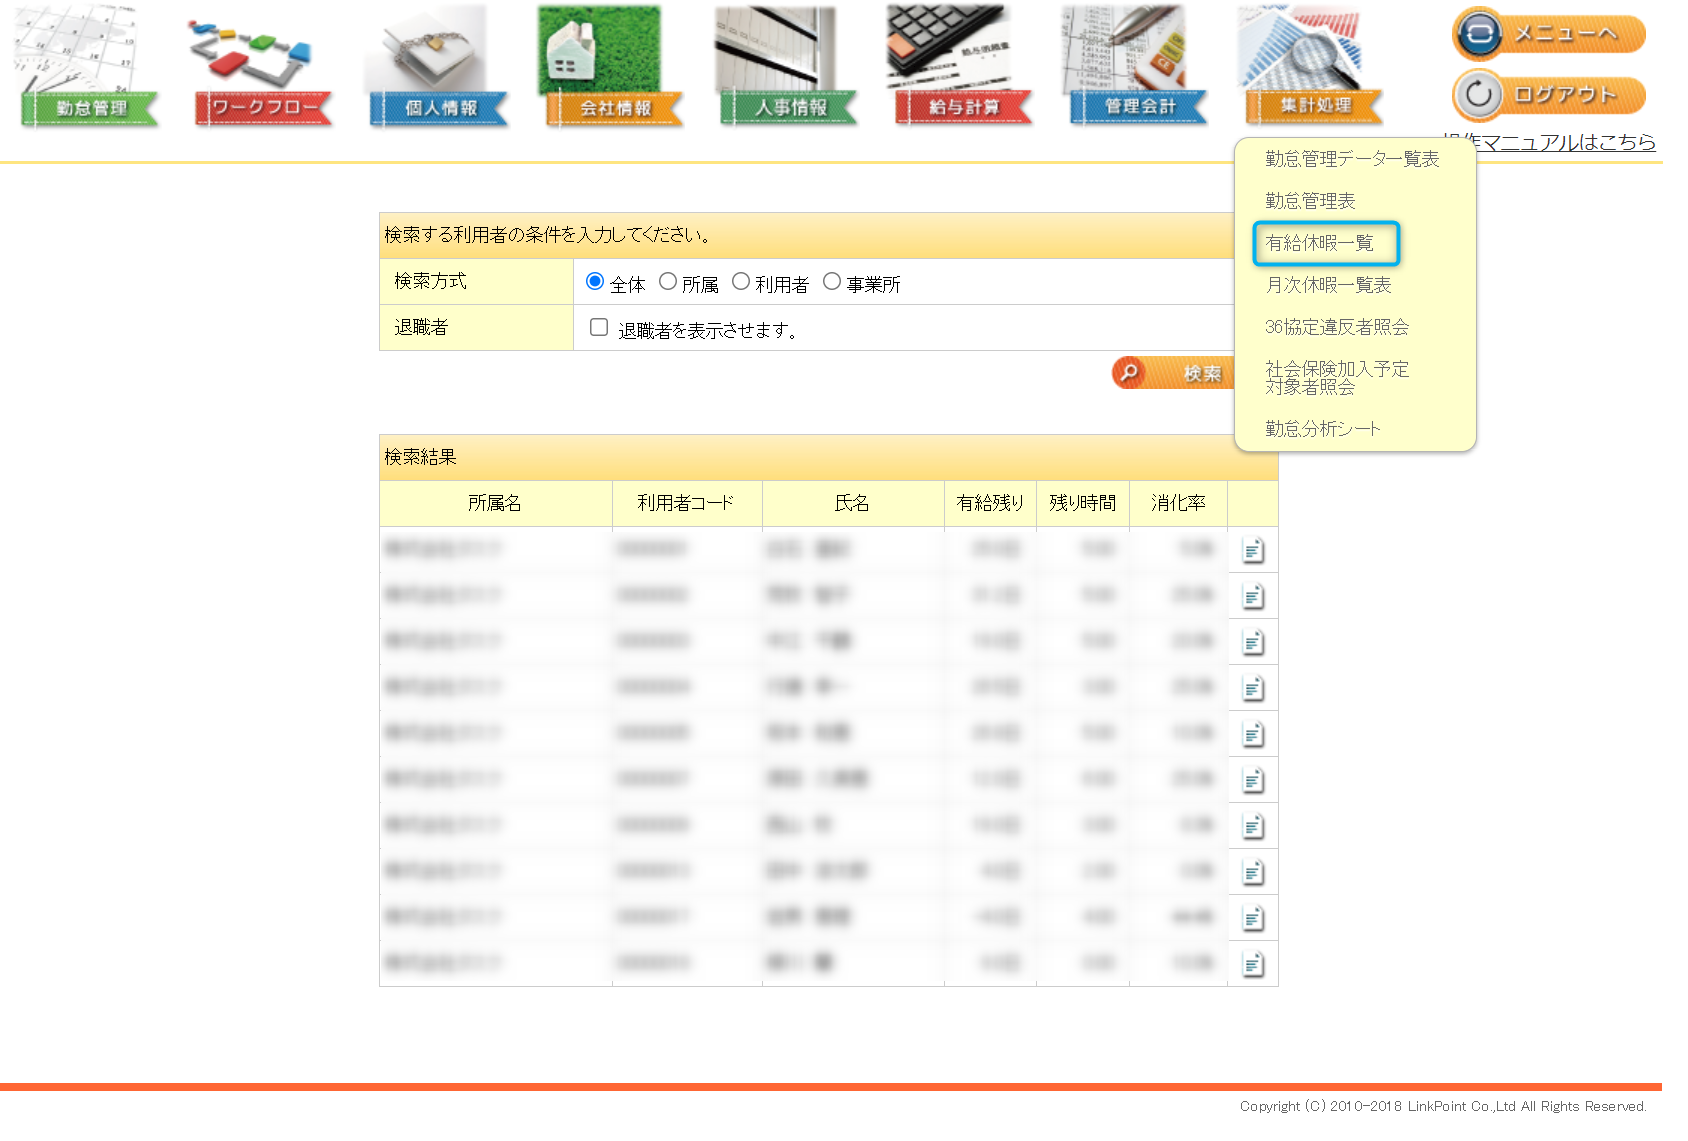Click the detail document icon in first result row
The width and height of the screenshot is (1688, 1141).
pos(1252,550)
